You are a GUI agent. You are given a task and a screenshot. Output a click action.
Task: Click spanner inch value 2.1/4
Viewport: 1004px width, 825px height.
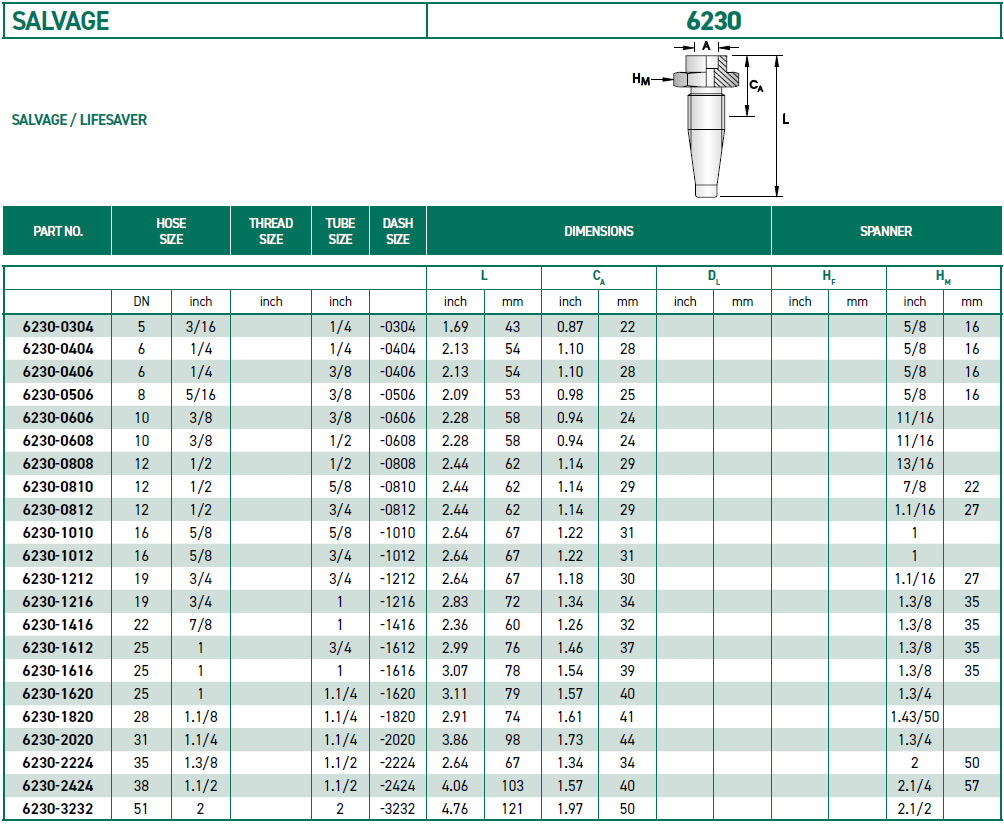(x=915, y=786)
